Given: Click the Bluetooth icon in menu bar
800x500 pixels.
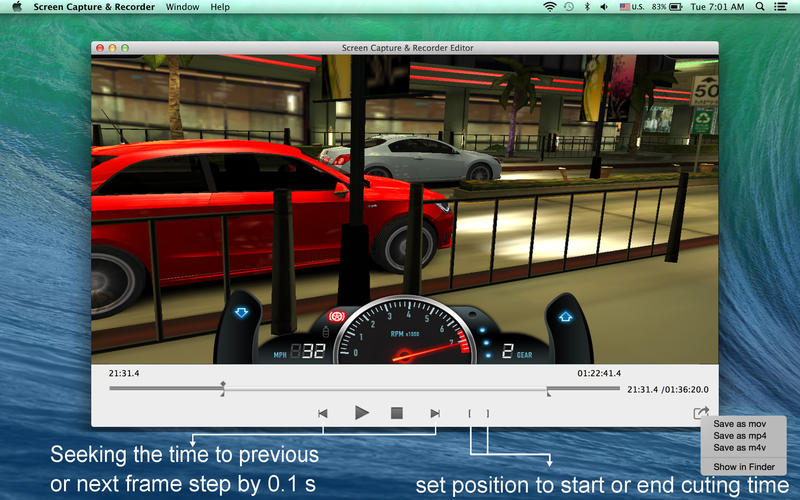Looking at the screenshot, I should click(x=587, y=7).
